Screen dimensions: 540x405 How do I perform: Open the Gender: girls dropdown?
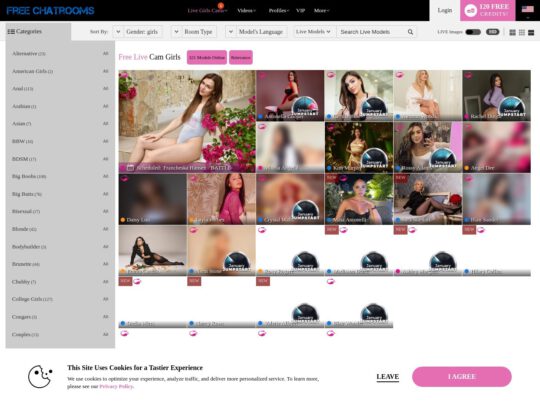click(x=138, y=32)
